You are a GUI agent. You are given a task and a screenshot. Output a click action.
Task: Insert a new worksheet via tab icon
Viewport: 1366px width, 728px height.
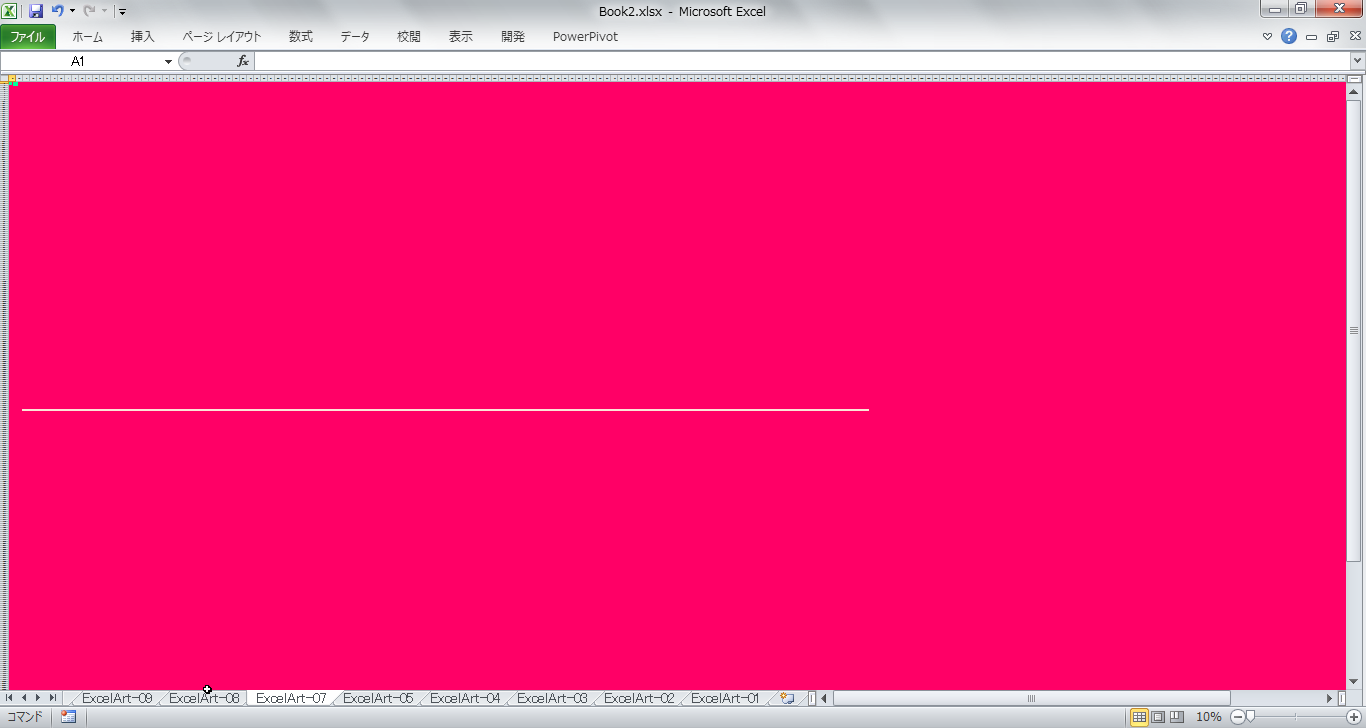pos(787,698)
